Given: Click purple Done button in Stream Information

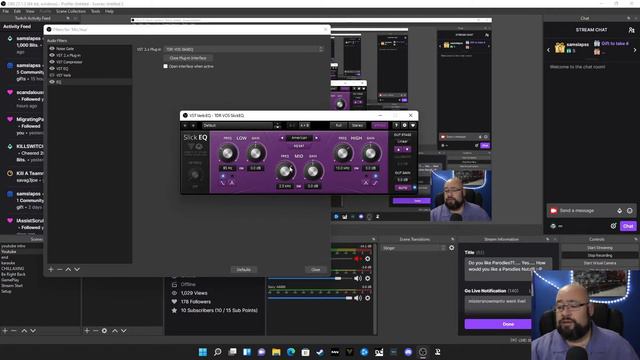Looking at the screenshot, I should 498,324.
